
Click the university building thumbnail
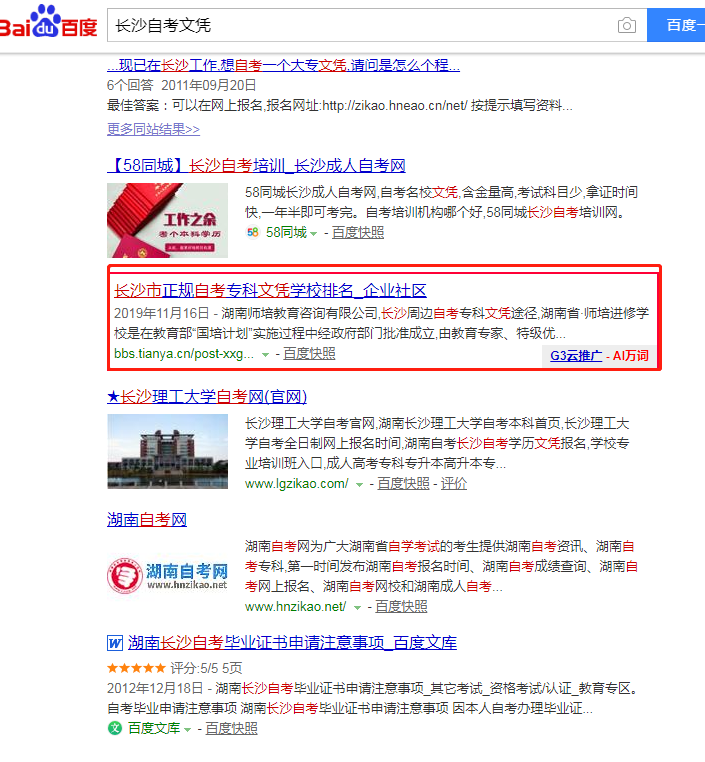coord(167,451)
